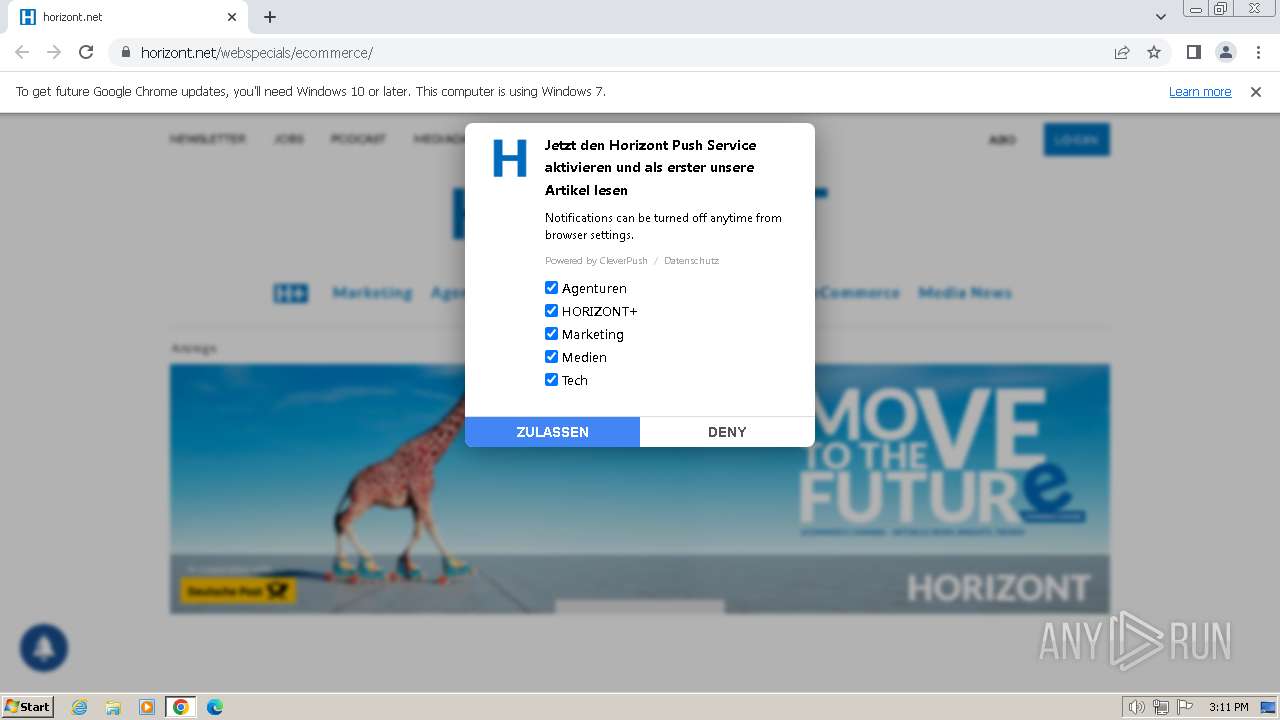This screenshot has width=1280, height=720.
Task: Open the NEWSLETTER header link
Action: pyautogui.click(x=208, y=139)
